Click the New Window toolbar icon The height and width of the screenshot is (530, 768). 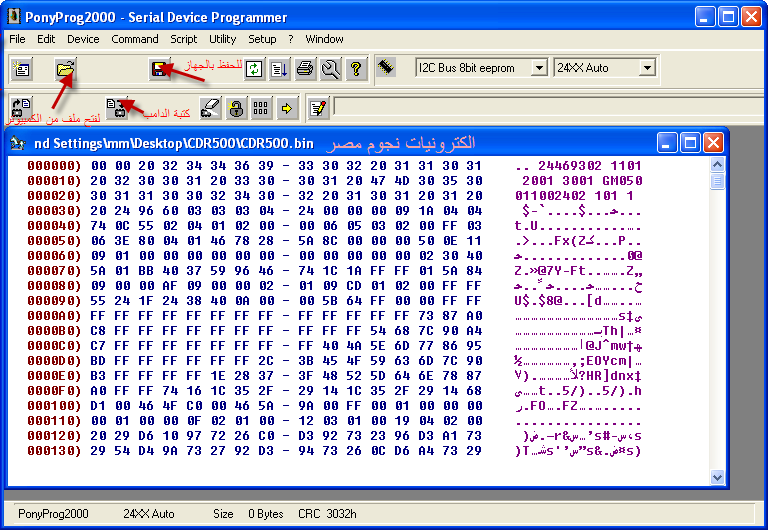pos(22,69)
